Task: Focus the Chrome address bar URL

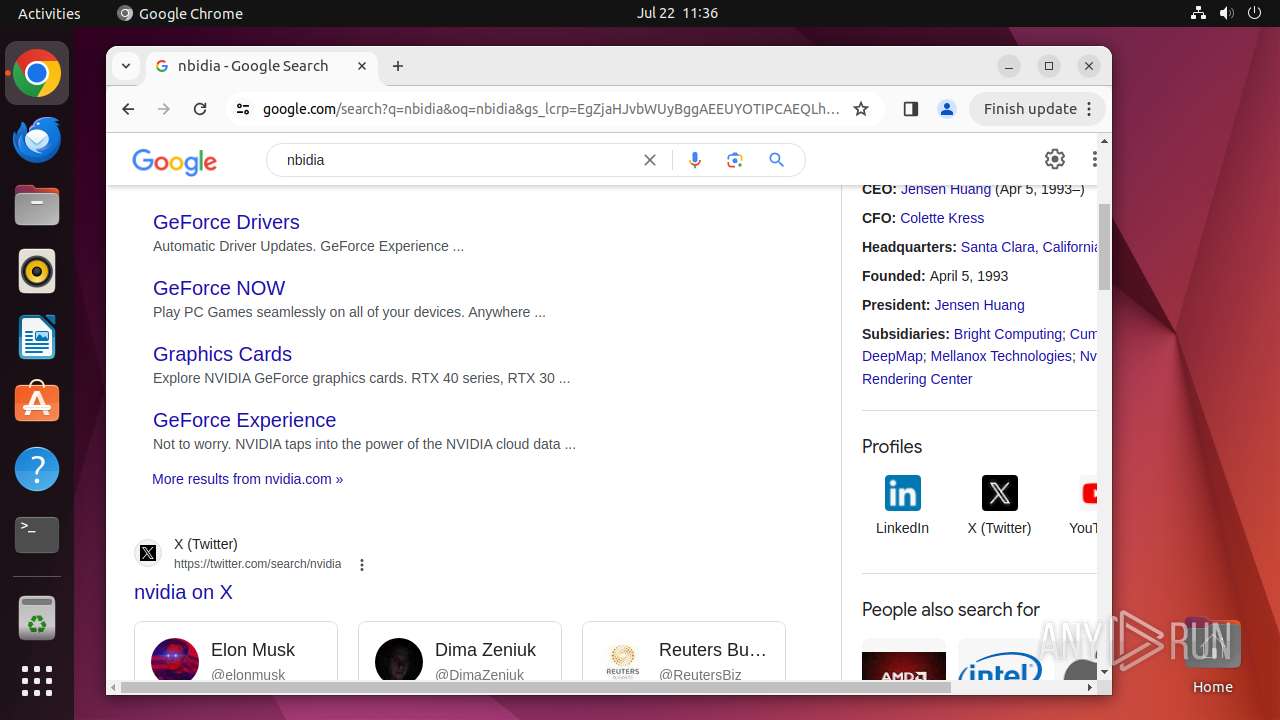Action: [x=550, y=109]
